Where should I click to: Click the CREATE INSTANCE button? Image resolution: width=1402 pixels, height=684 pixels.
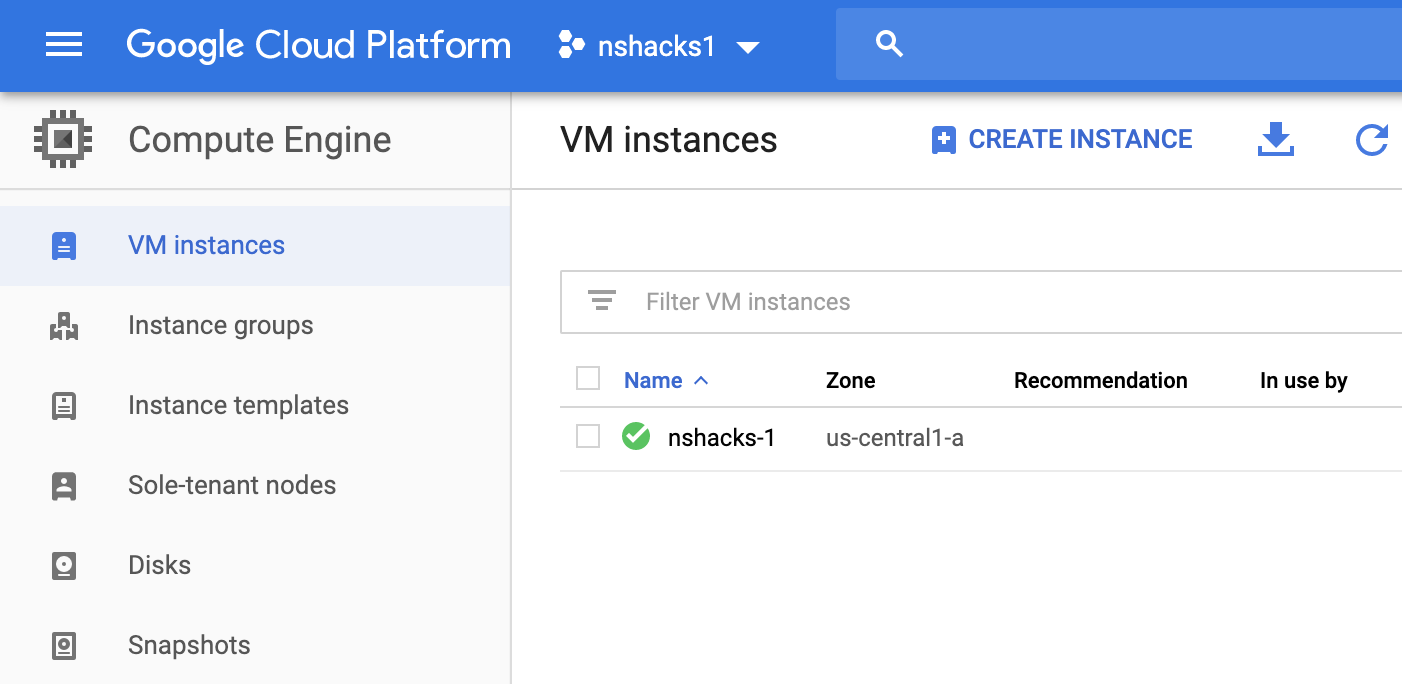click(x=1061, y=140)
